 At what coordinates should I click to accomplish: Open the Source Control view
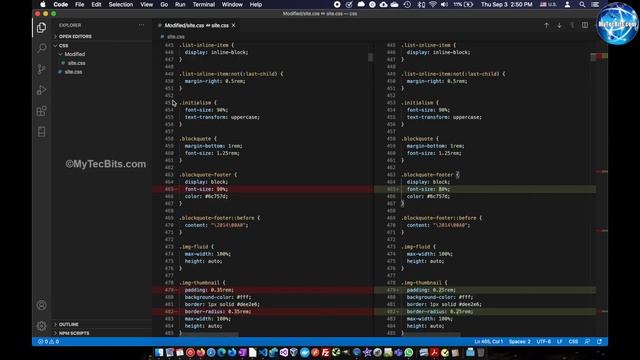click(x=41, y=69)
